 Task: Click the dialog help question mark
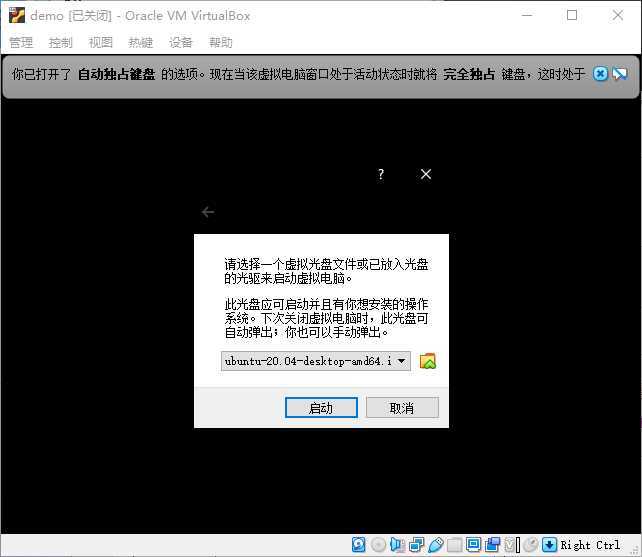381,174
